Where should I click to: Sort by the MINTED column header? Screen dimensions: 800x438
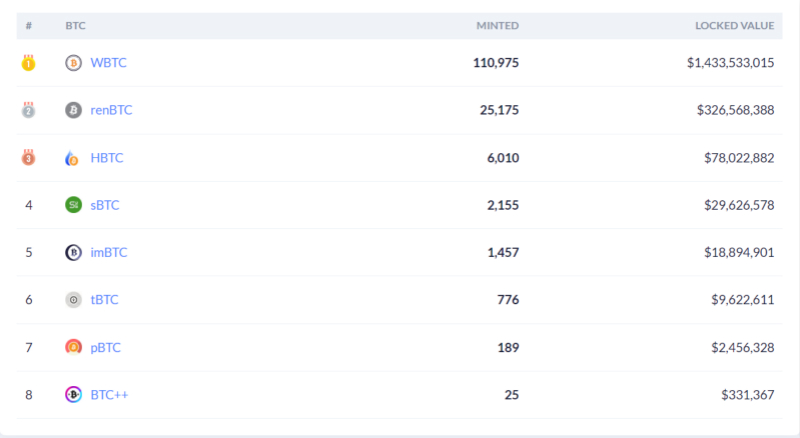(x=497, y=26)
